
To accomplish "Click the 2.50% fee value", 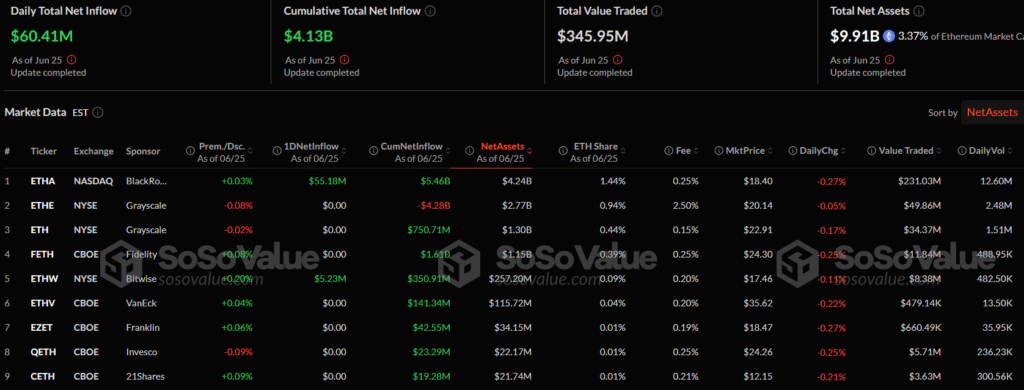I will [x=686, y=206].
